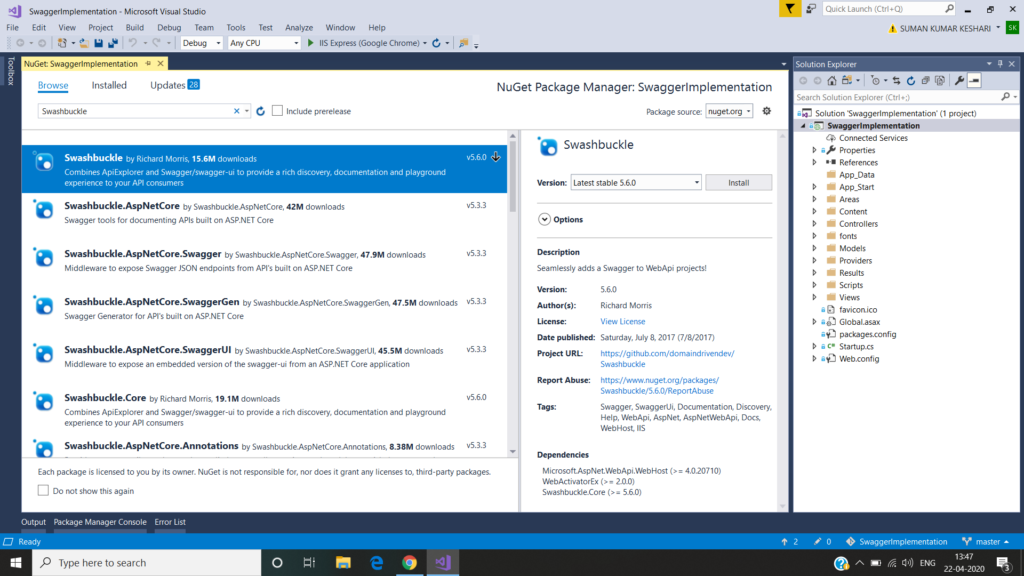
Task: Open Google Chrome from taskbar
Action: click(x=409, y=562)
